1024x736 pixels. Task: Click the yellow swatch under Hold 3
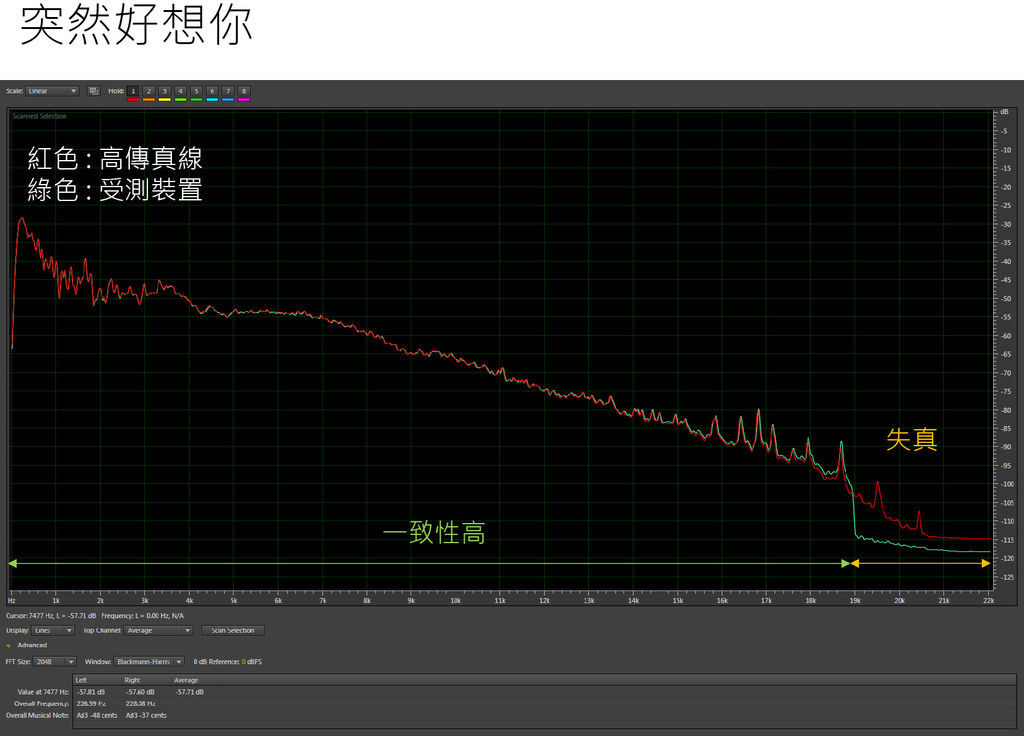coord(165,99)
